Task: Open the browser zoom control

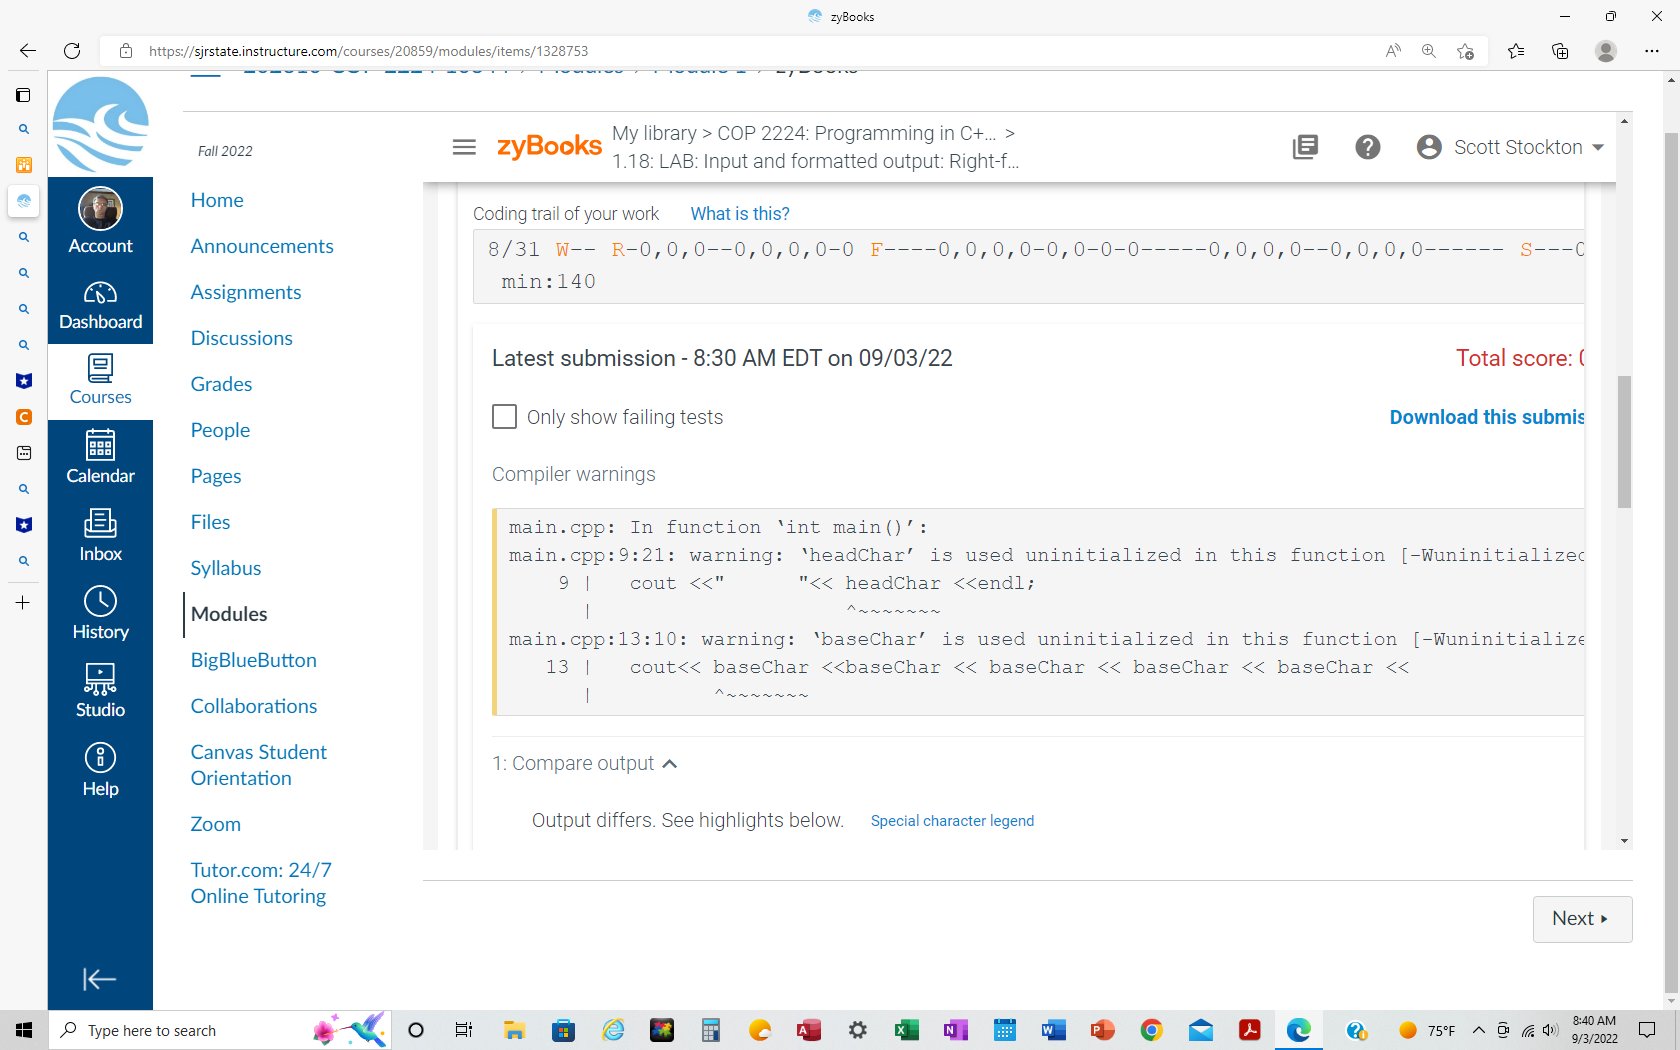Action: (x=1429, y=51)
